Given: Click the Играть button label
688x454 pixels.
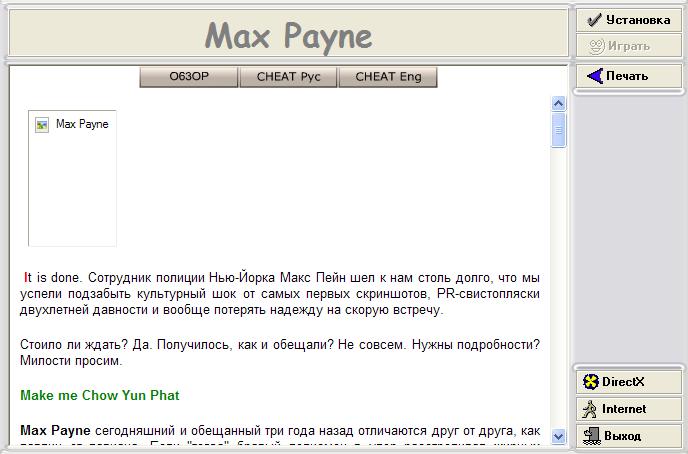Looking at the screenshot, I should point(628,46).
